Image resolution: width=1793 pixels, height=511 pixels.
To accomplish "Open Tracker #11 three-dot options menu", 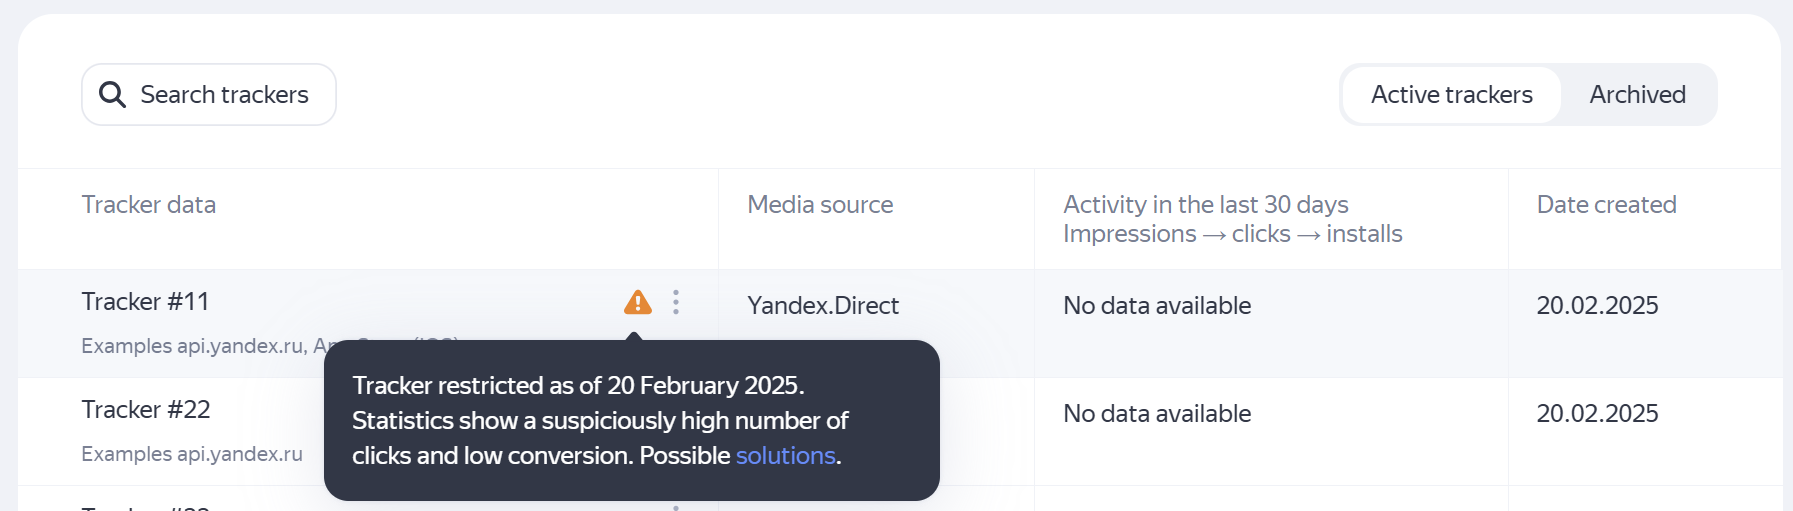I will point(676,302).
